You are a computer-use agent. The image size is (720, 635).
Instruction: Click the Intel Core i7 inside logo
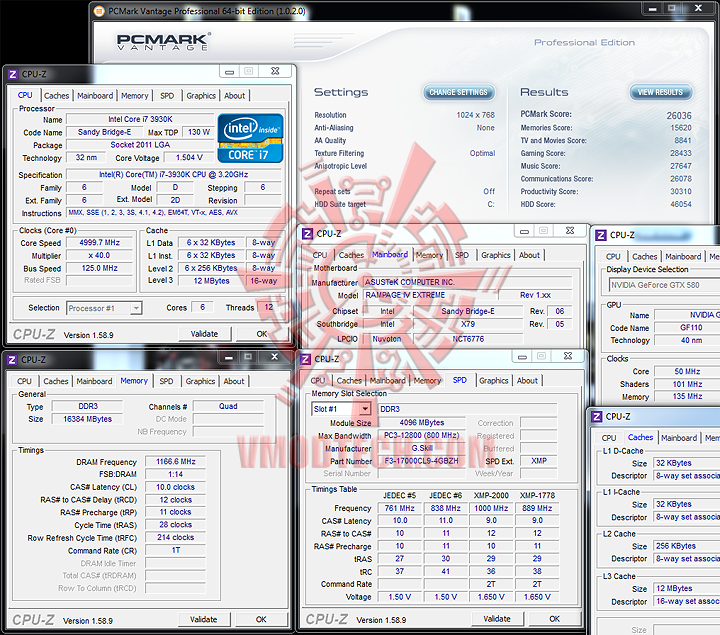pyautogui.click(x=250, y=138)
